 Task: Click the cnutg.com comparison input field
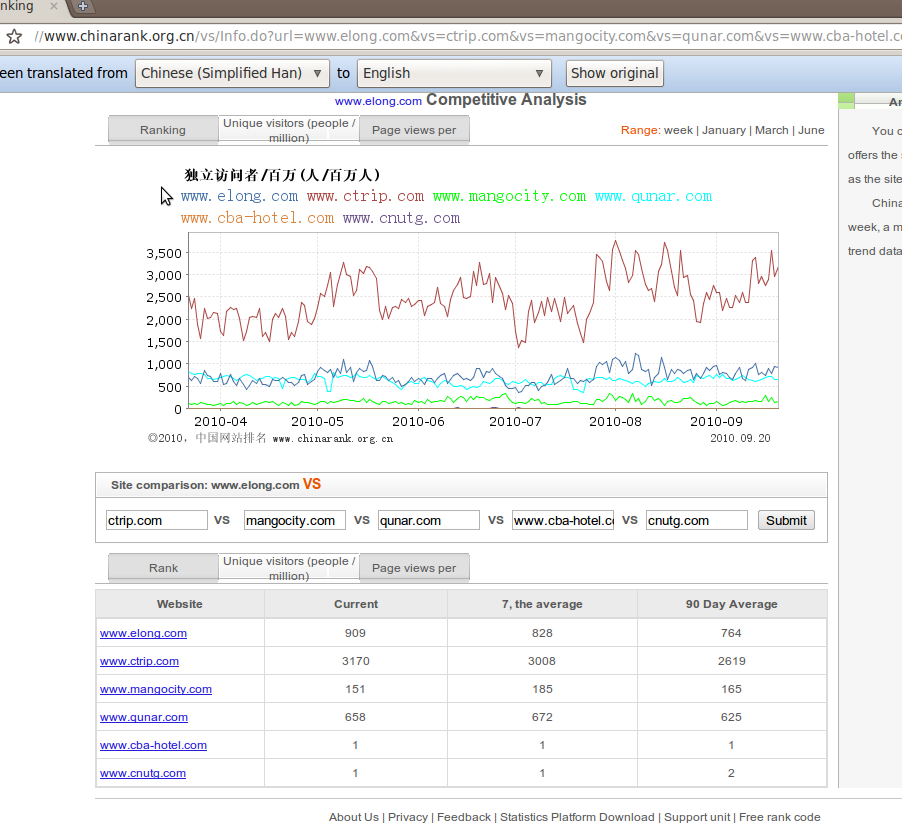click(x=697, y=520)
